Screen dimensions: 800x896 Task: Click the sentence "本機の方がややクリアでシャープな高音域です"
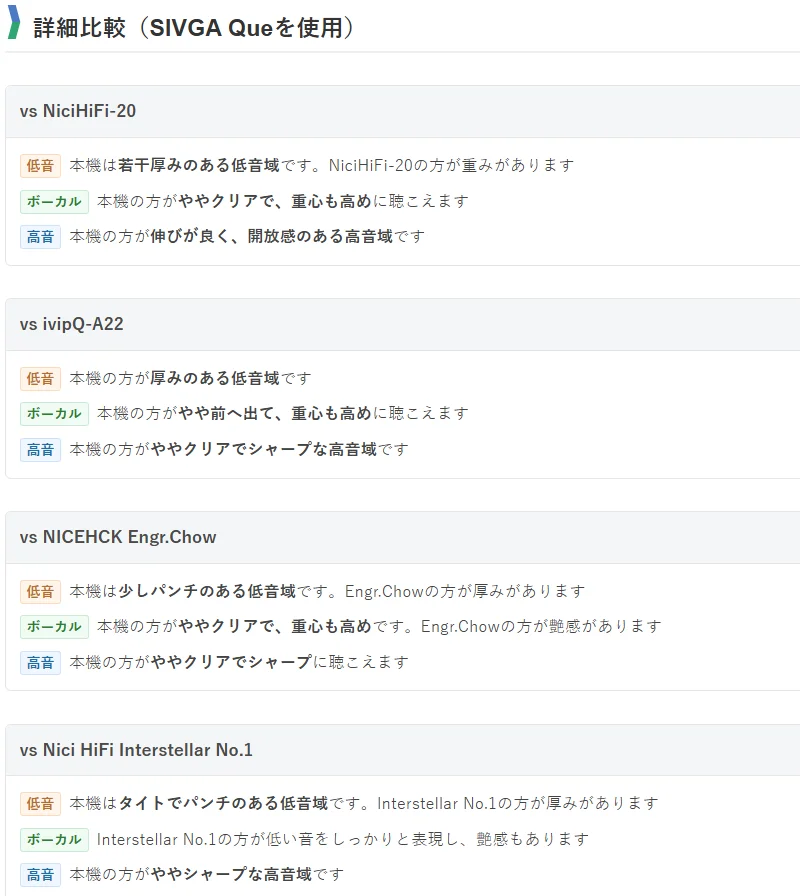point(239,450)
